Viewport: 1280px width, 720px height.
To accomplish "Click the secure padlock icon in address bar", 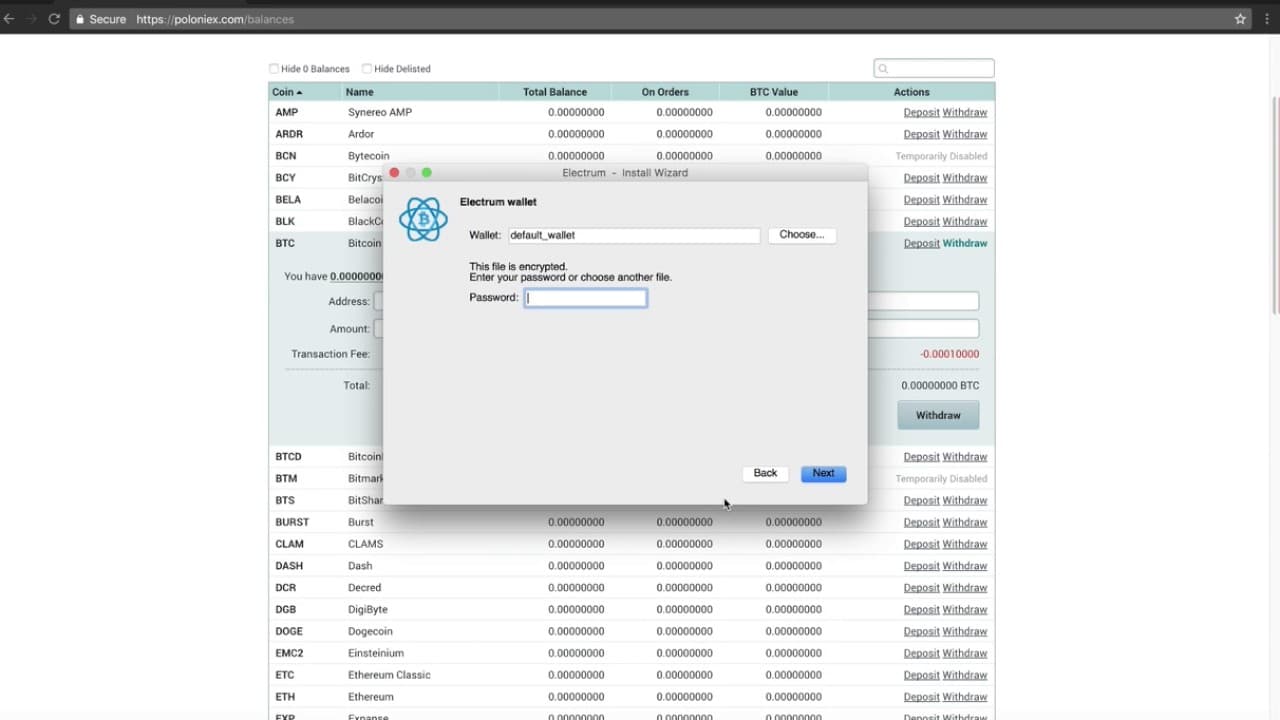I will click(x=81, y=19).
